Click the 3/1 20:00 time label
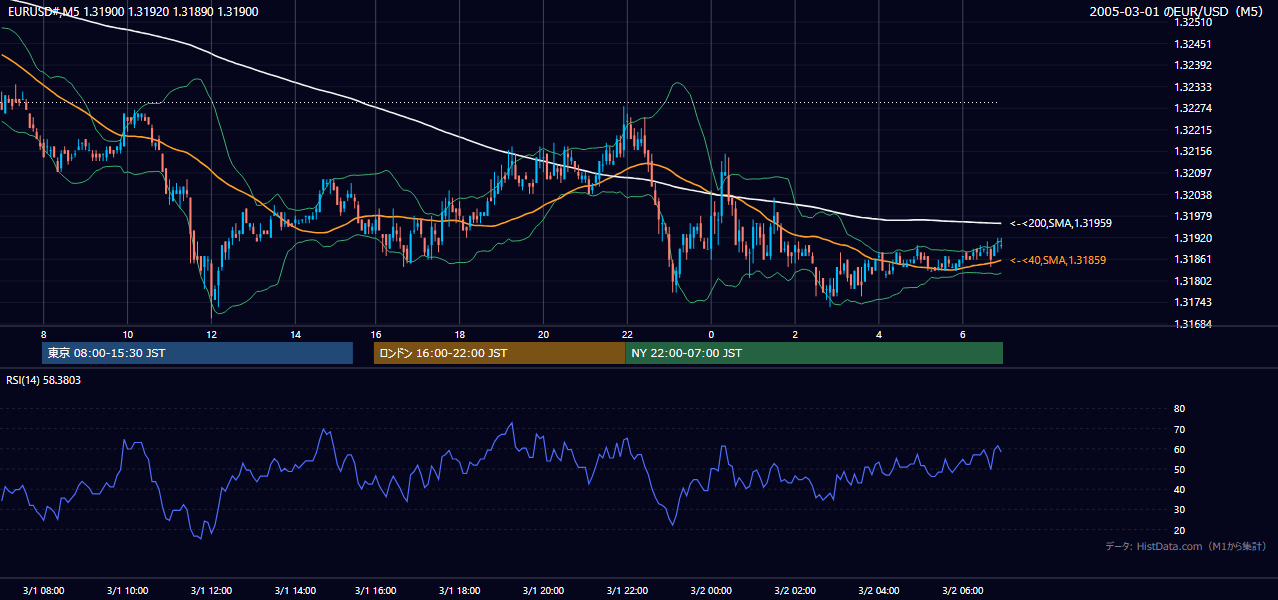 point(544,591)
